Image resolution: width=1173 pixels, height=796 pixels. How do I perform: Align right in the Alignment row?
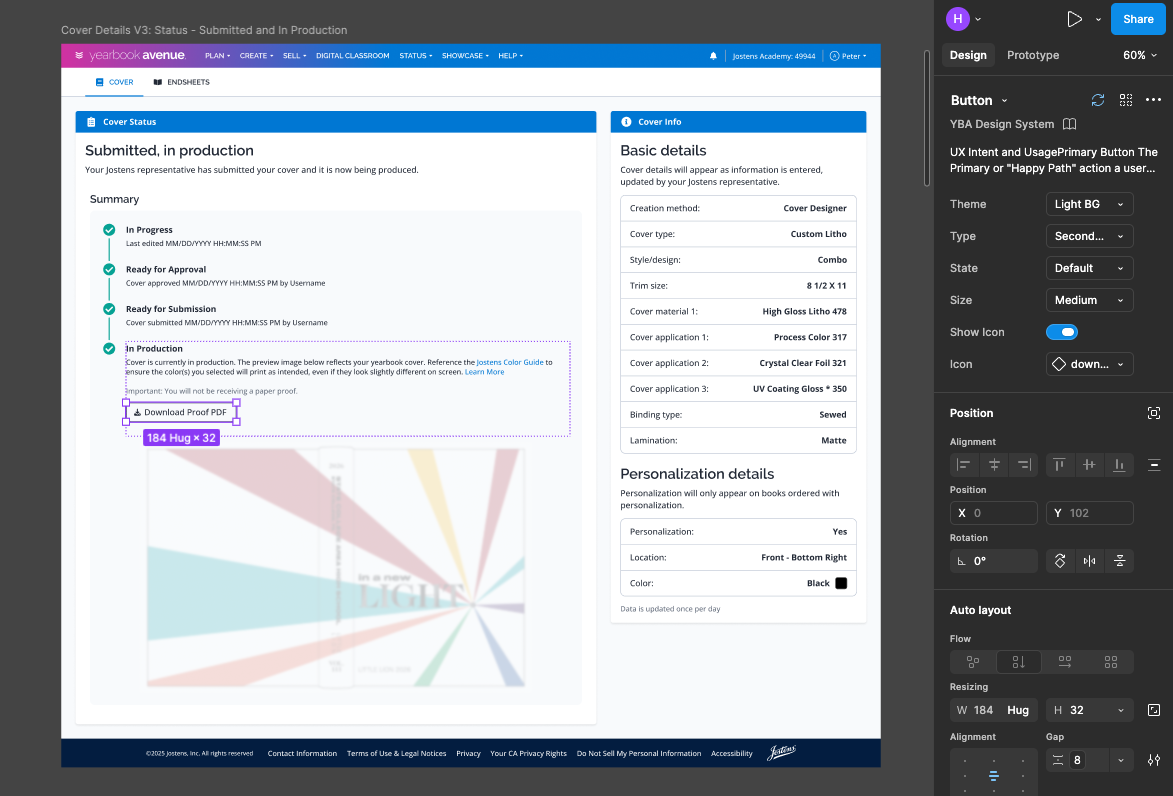1024,465
